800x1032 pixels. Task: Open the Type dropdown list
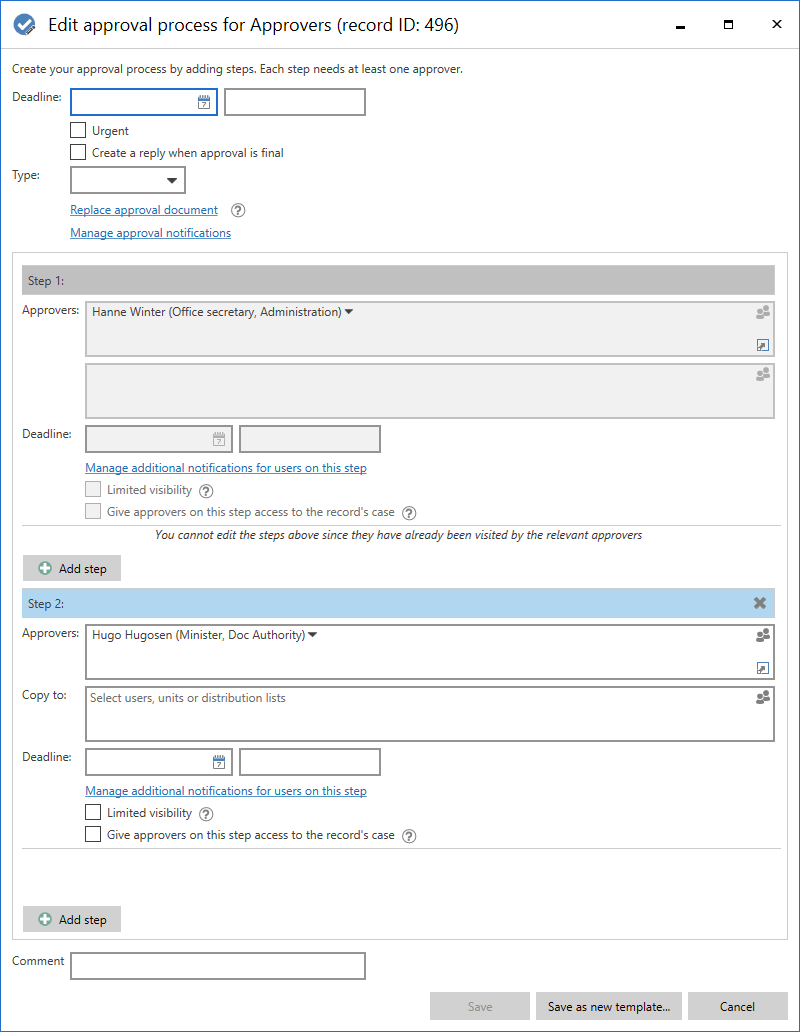[171, 180]
